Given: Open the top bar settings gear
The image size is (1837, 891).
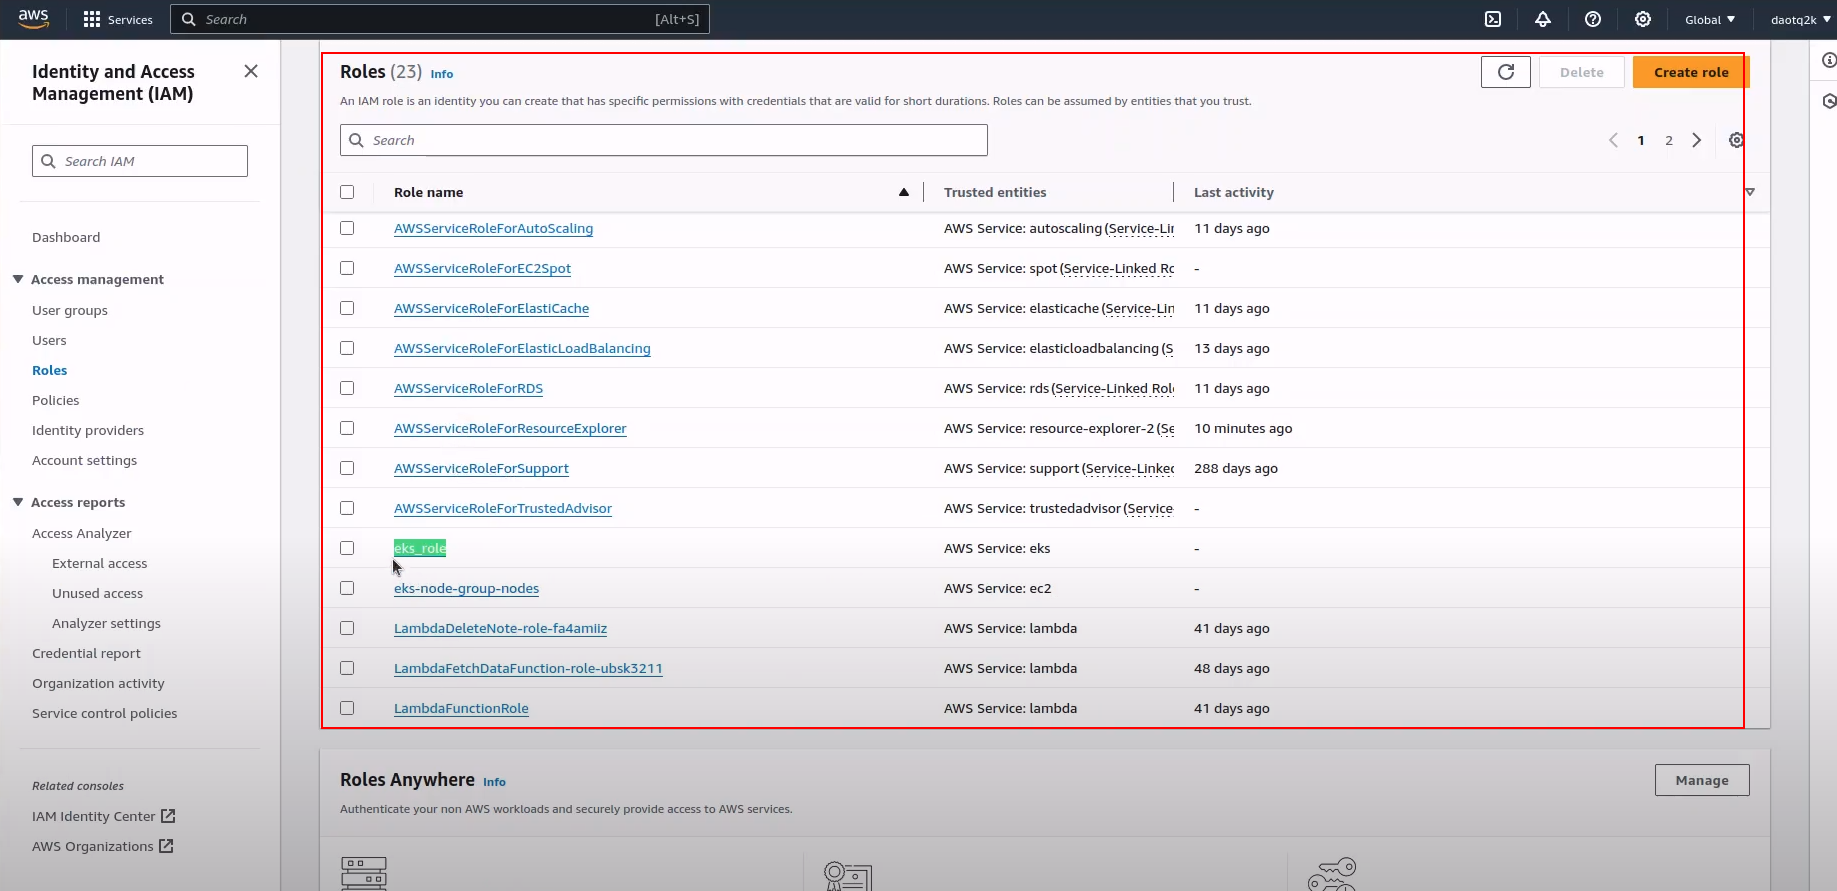Looking at the screenshot, I should pos(1643,19).
